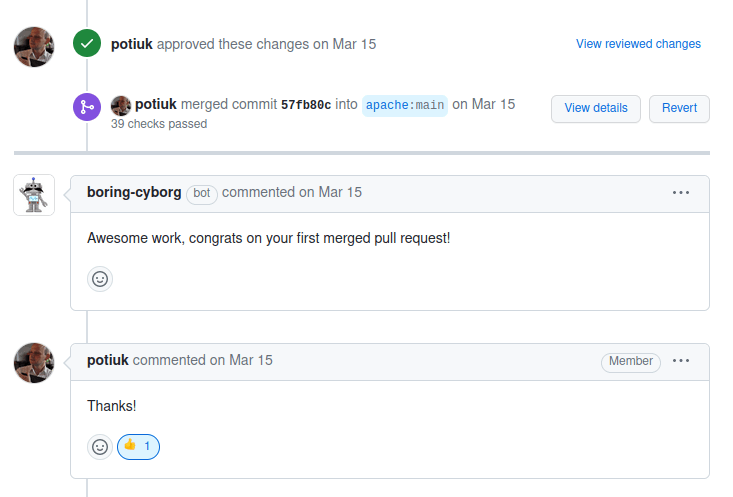
Task: Revert the merged pull request
Action: [679, 108]
